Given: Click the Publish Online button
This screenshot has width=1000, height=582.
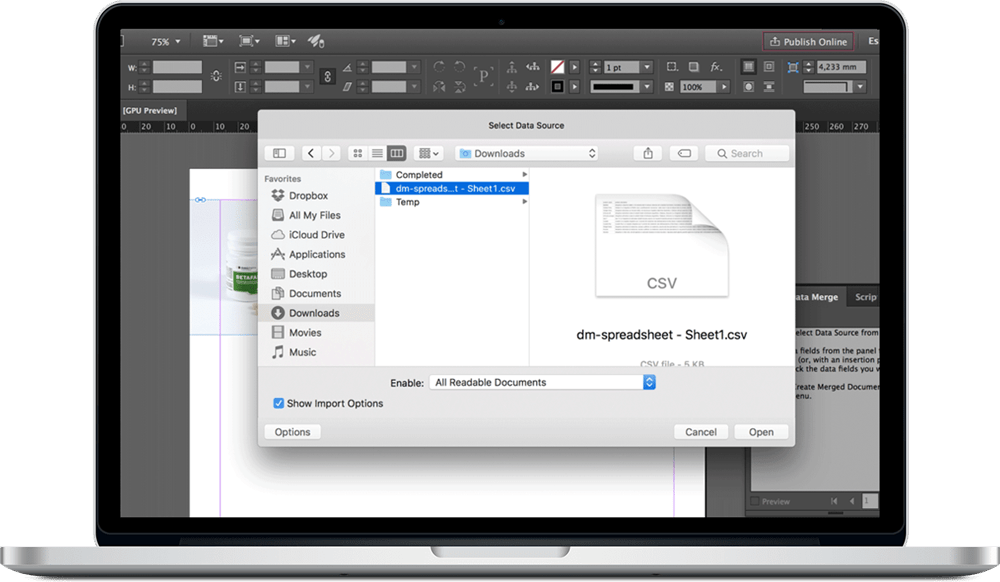Looking at the screenshot, I should pyautogui.click(x=808, y=41).
